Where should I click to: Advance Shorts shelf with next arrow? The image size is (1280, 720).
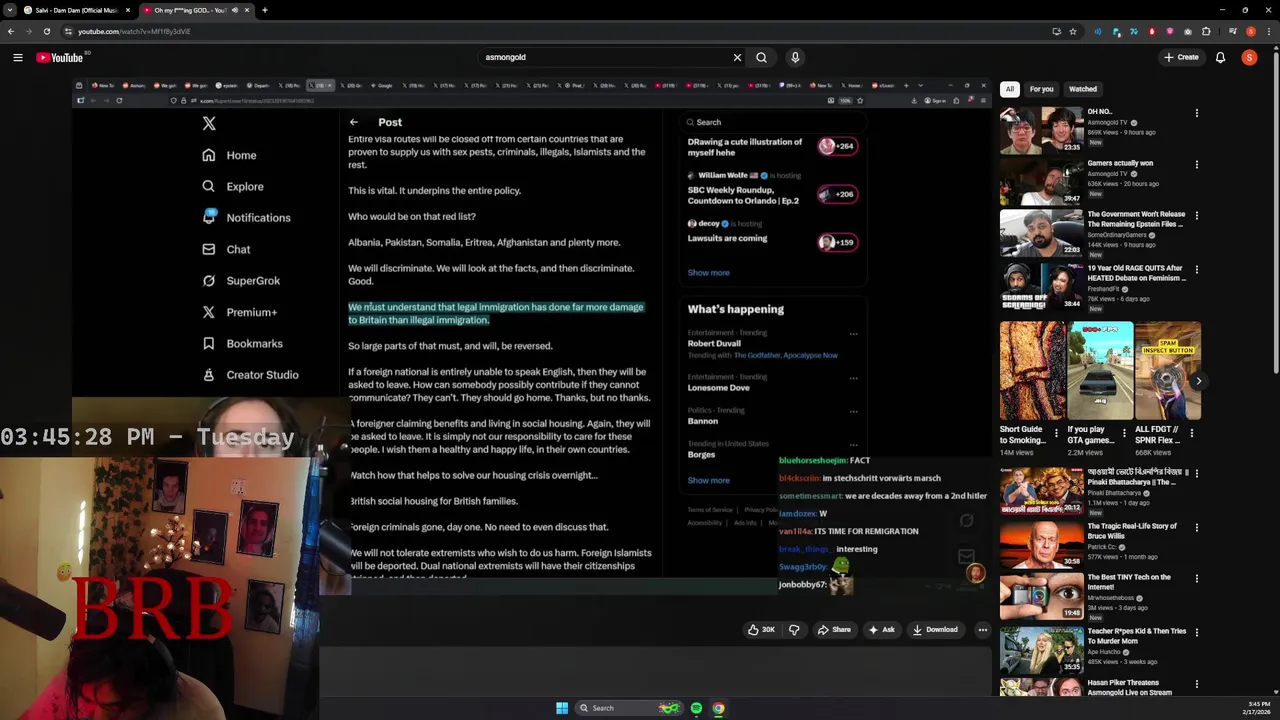[x=1198, y=381]
